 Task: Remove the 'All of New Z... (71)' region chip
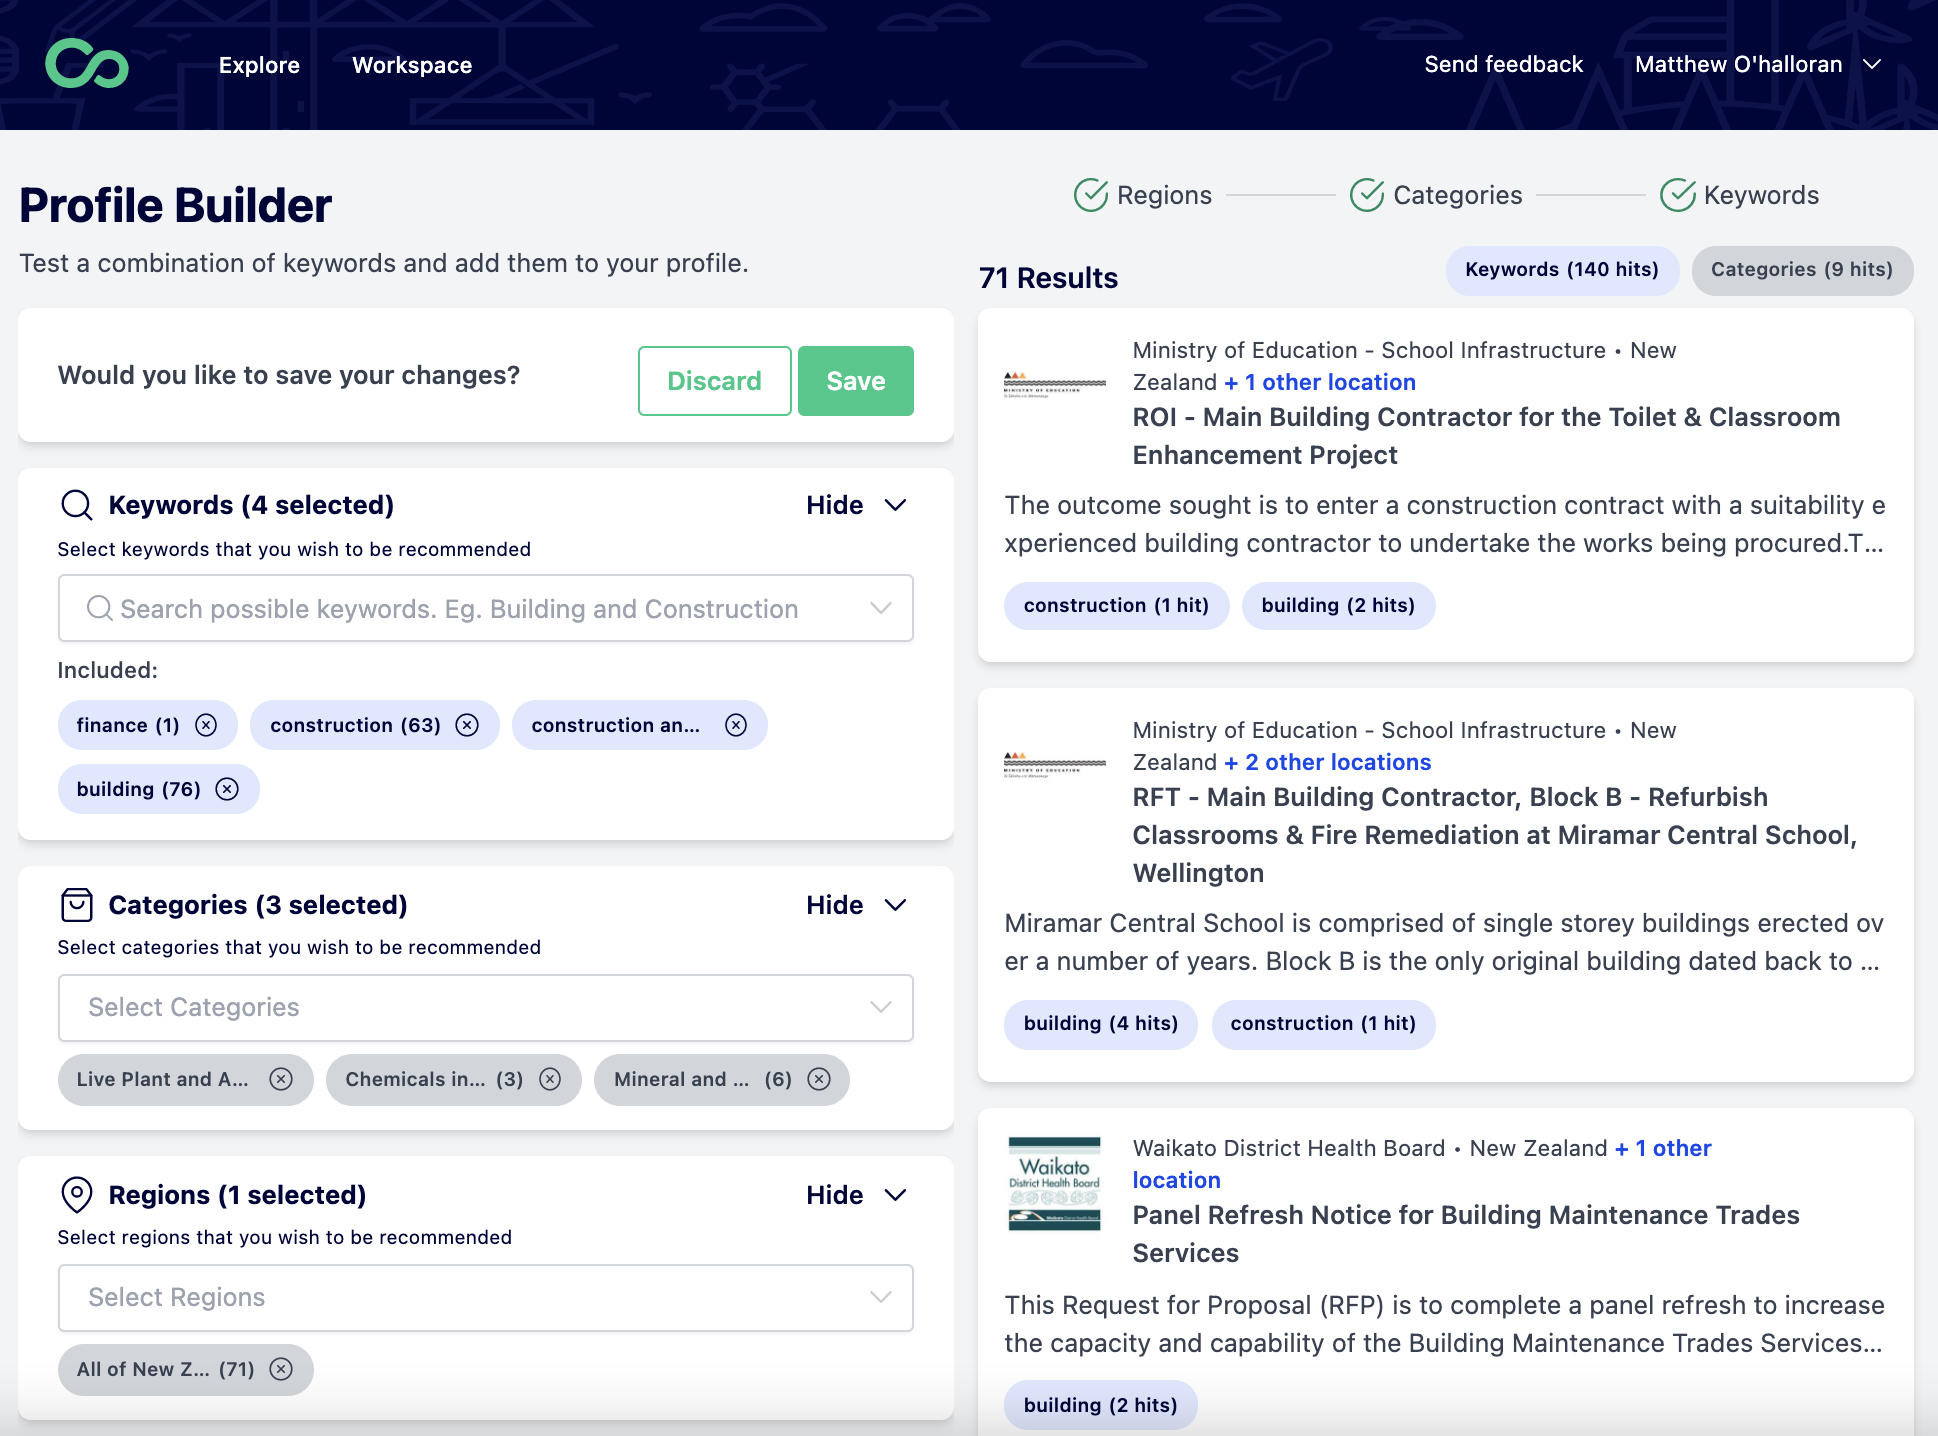point(282,1369)
